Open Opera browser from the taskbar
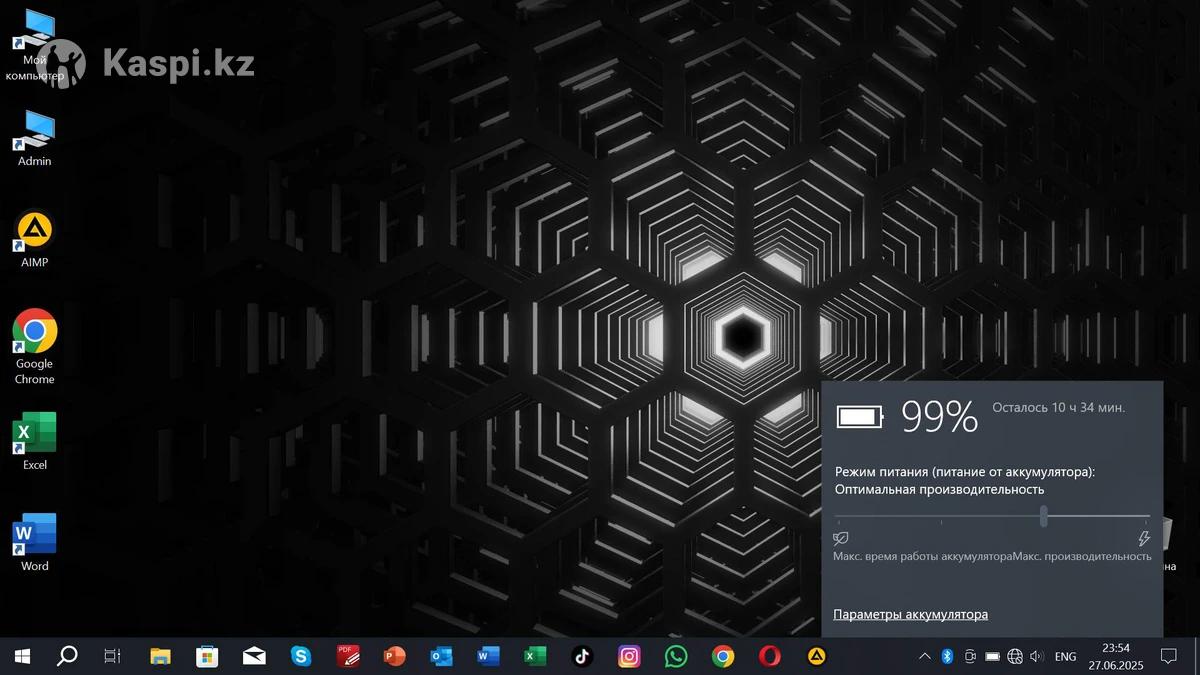Viewport: 1200px width, 675px height. tap(769, 656)
